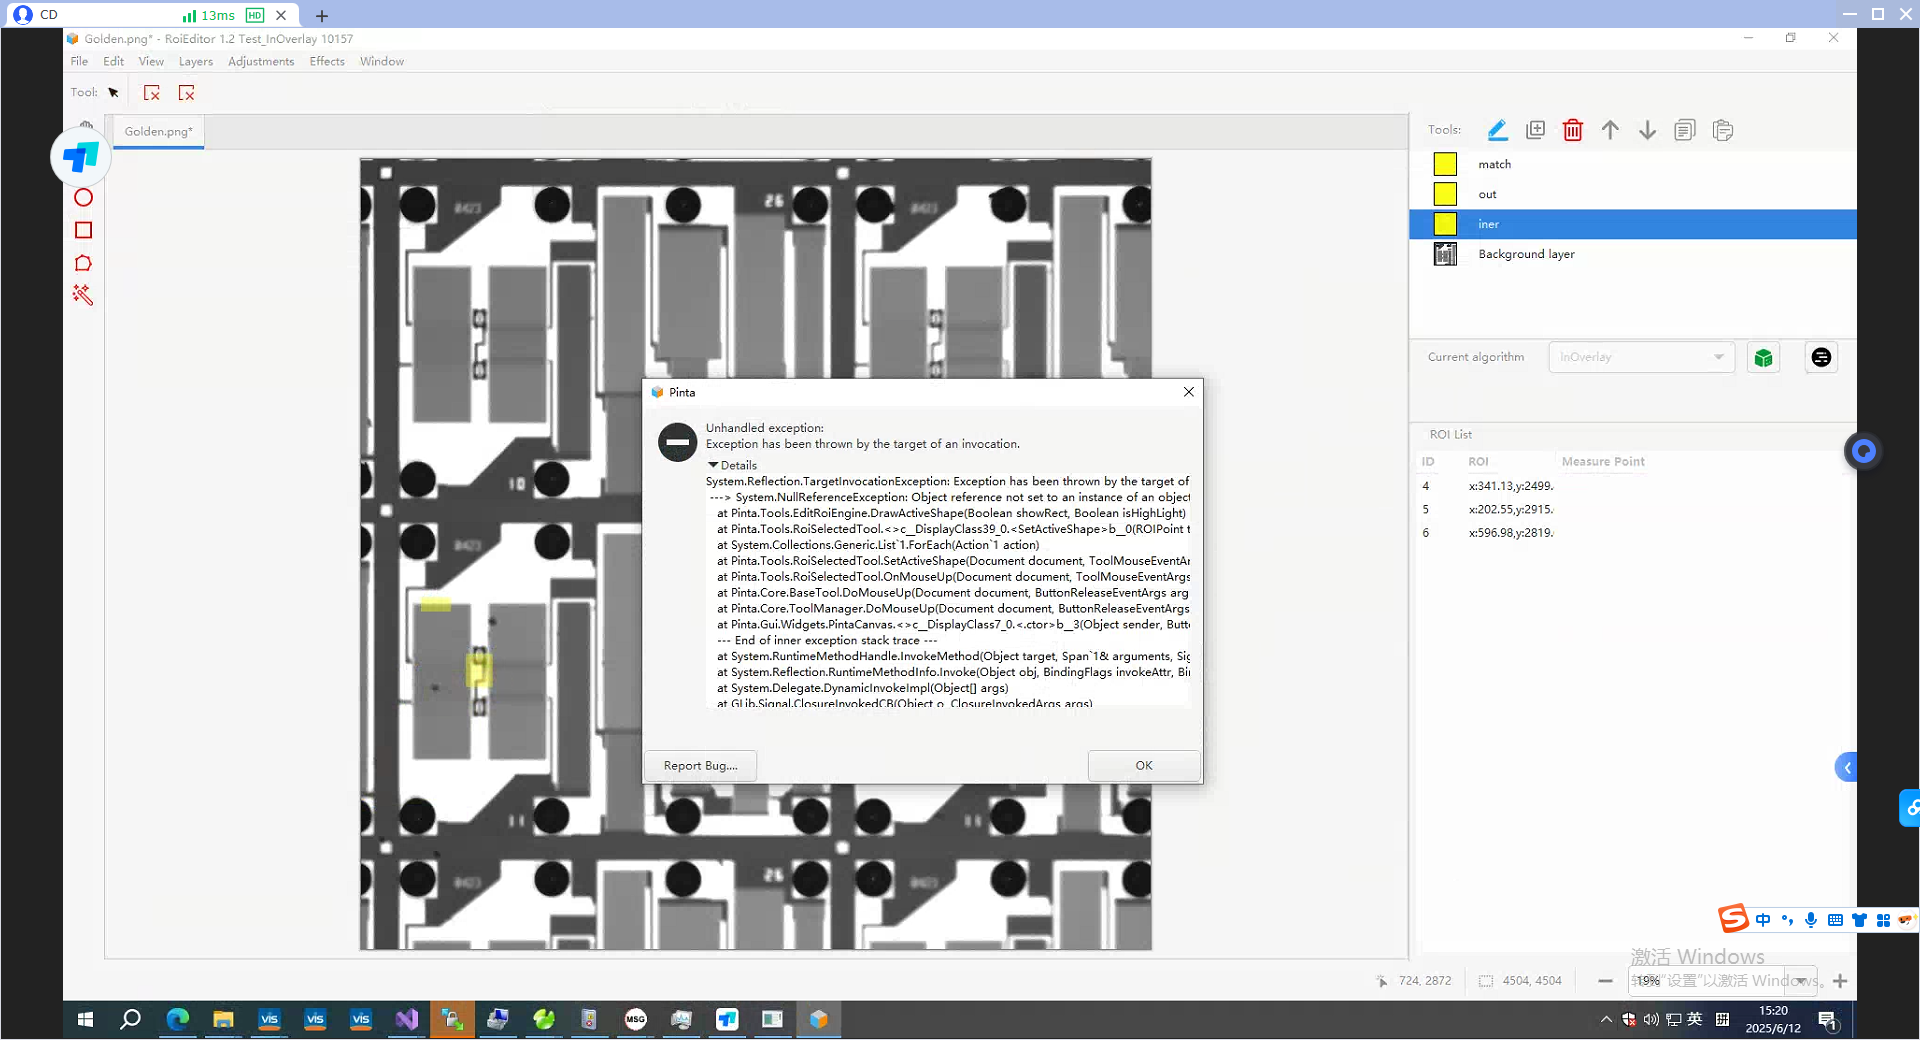The height and width of the screenshot is (1040, 1920).
Task: Open the Window menu
Action: coord(382,61)
